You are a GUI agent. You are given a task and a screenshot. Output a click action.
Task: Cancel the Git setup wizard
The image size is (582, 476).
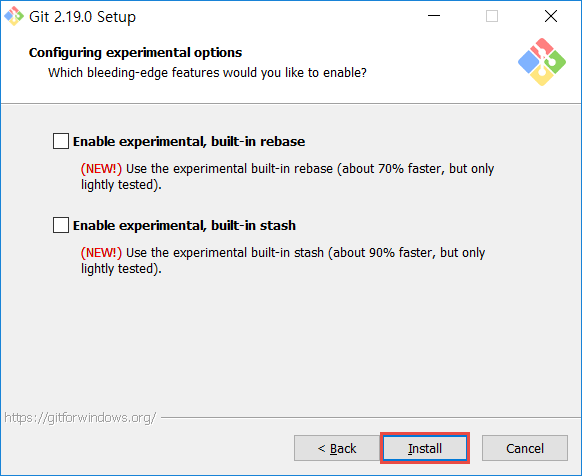tap(525, 448)
